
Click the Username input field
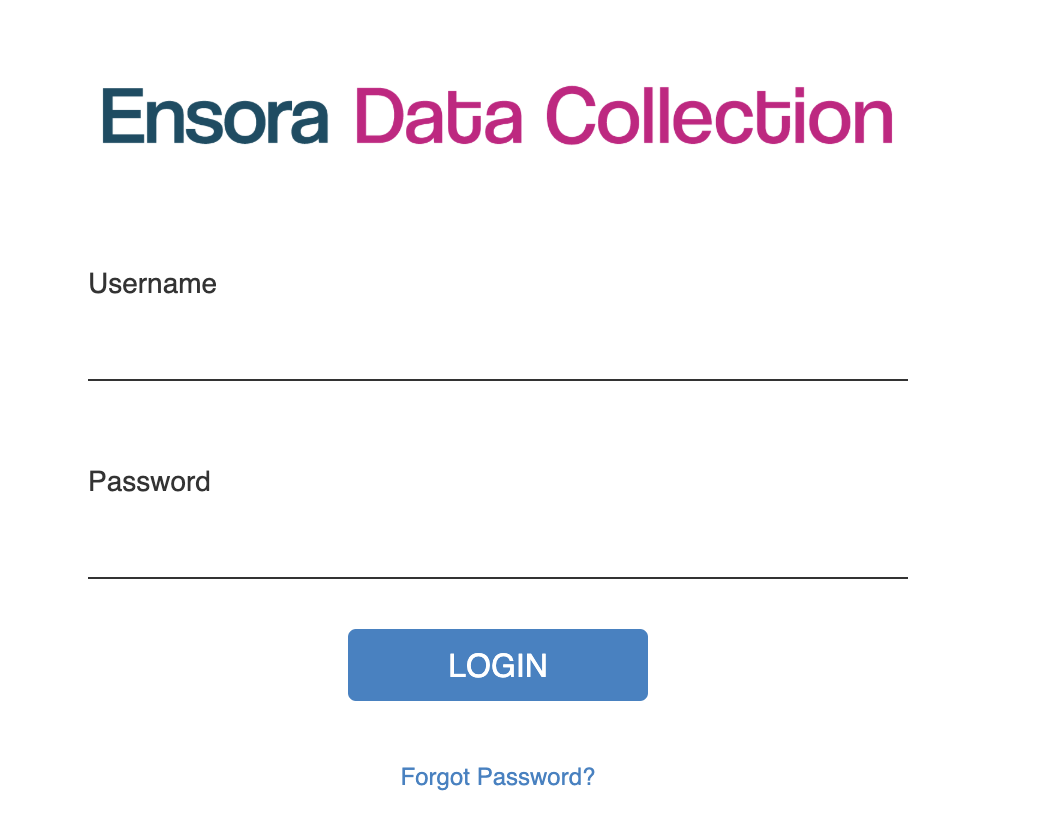[x=498, y=351]
